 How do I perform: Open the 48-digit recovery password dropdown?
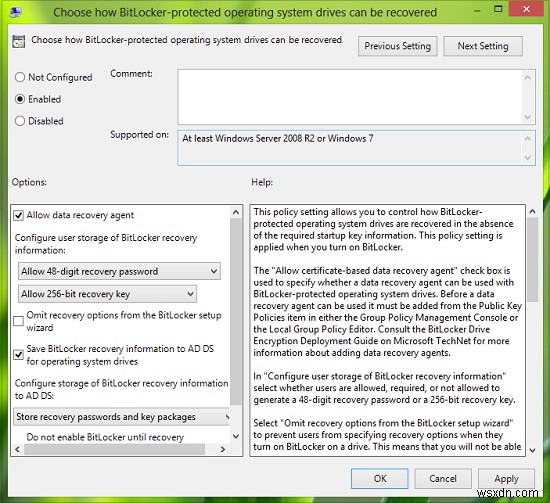(119, 271)
